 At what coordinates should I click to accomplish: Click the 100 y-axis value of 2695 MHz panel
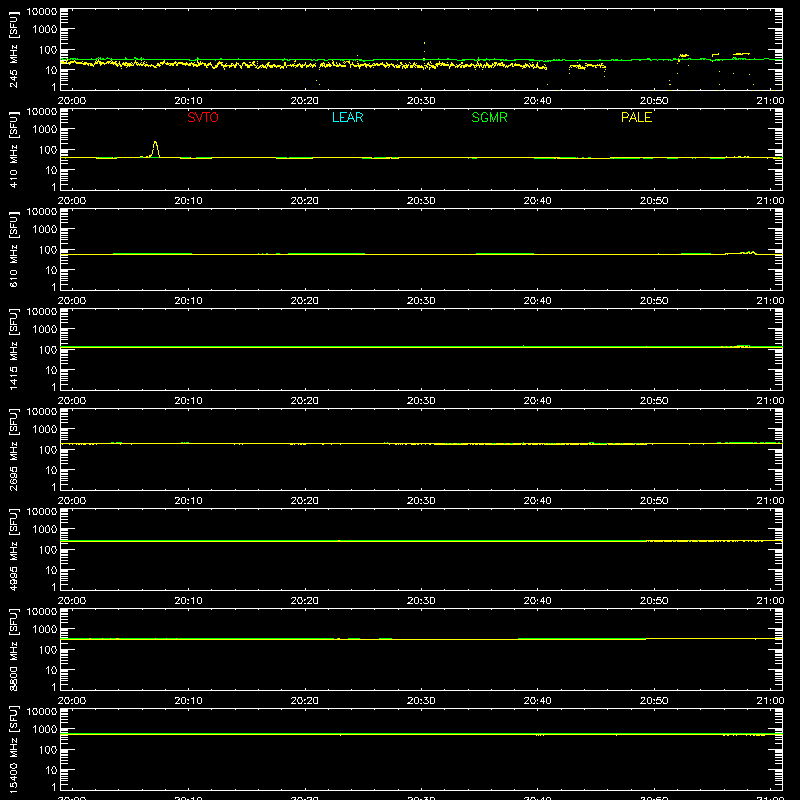[48, 450]
